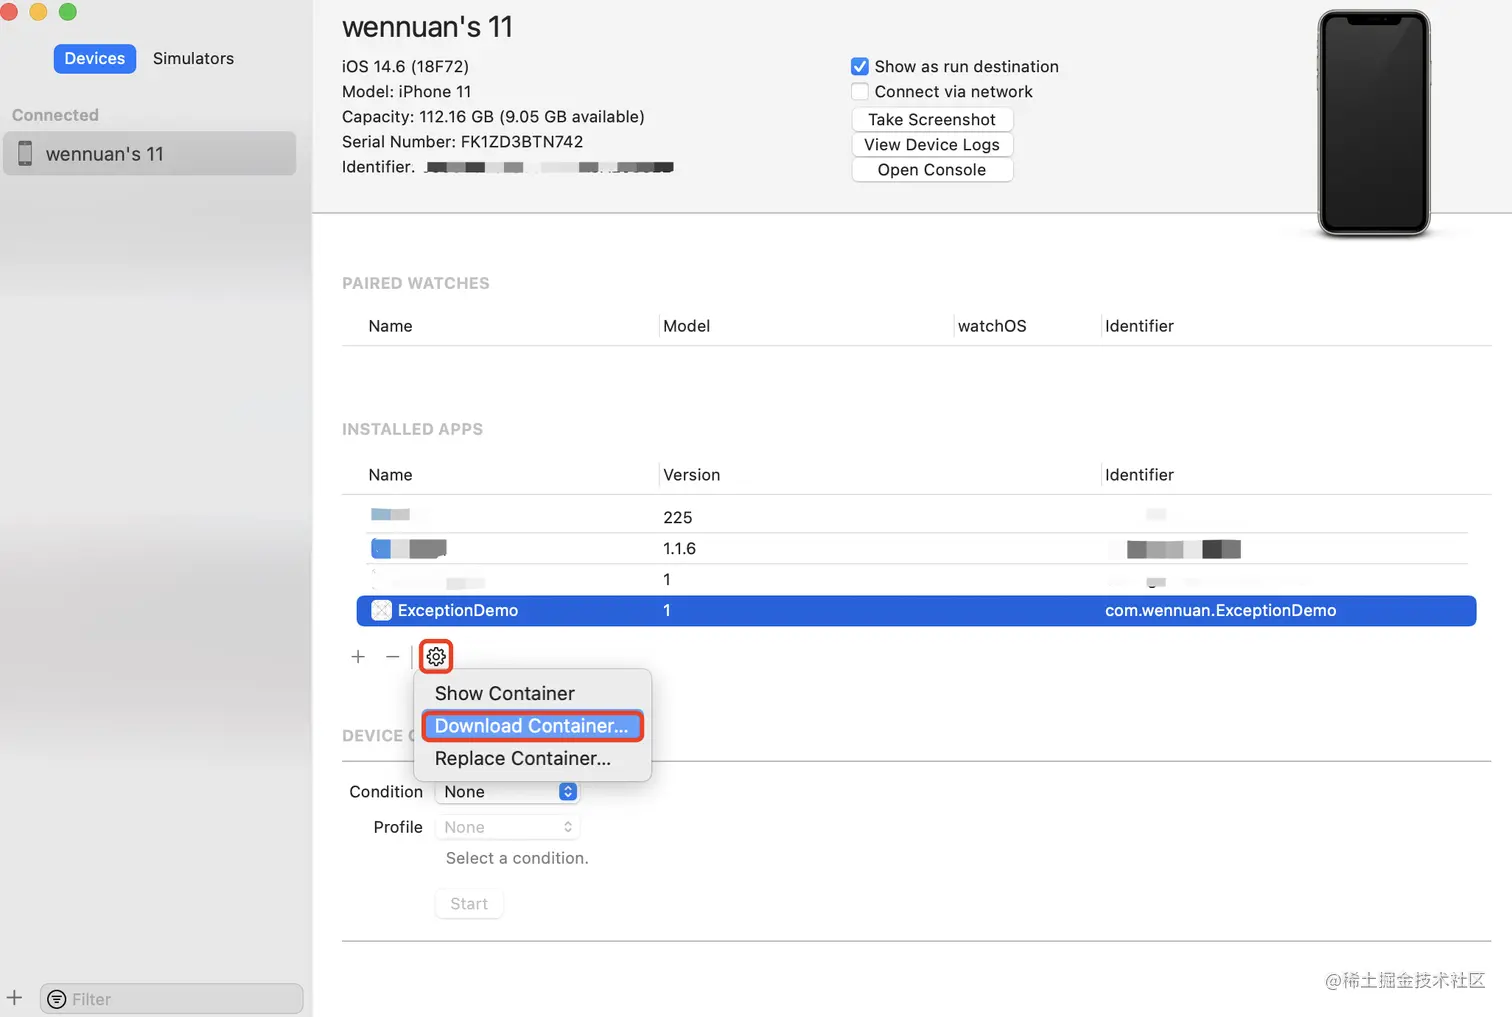Screen dimensions: 1512x1017
Task: Click the iOS 14.6 (18F72) text
Action: 405,66
